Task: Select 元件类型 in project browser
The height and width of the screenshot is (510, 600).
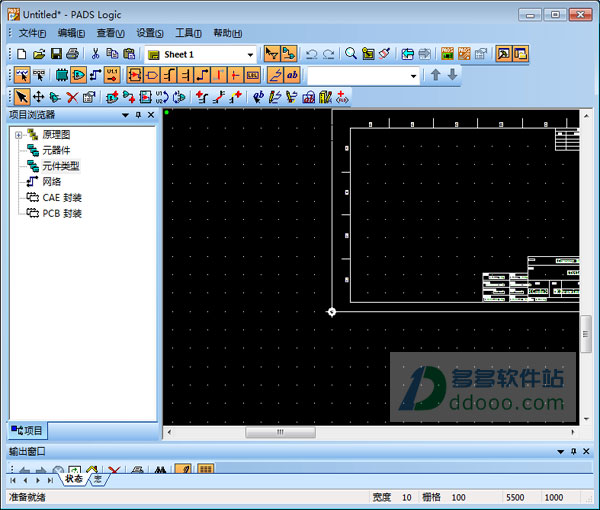Action: click(60, 166)
